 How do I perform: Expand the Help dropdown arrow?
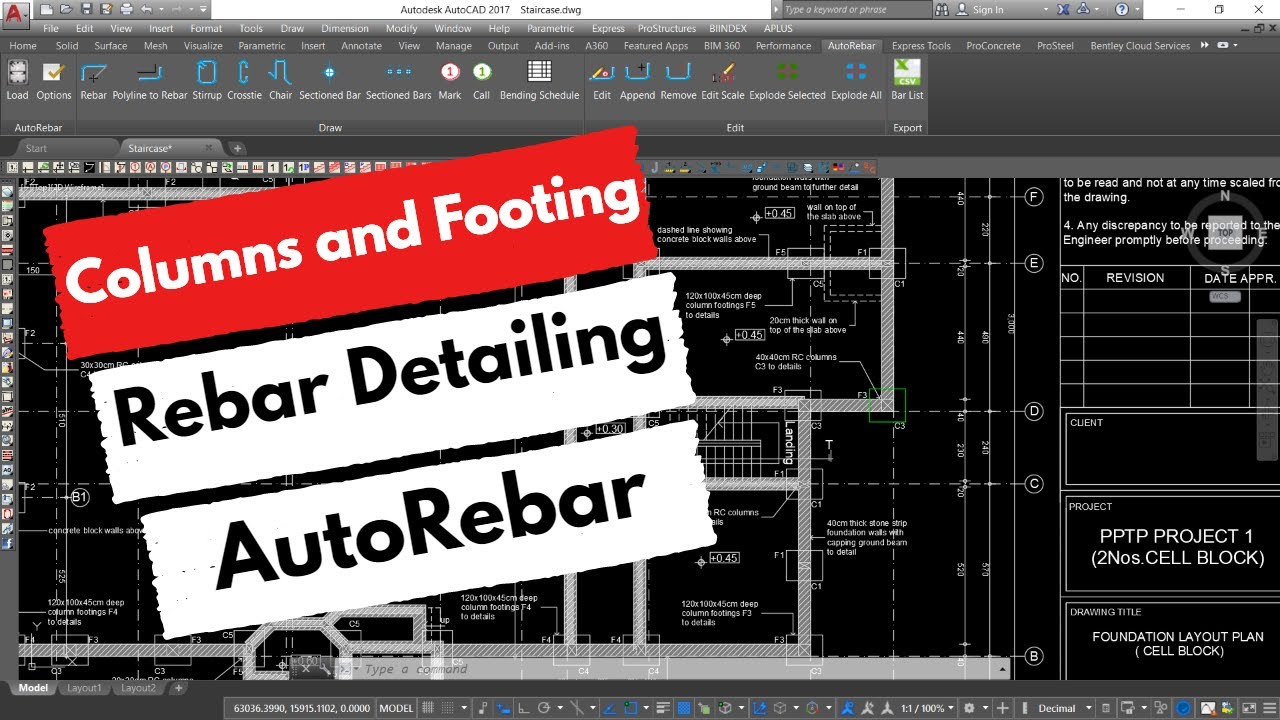[x=1137, y=10]
